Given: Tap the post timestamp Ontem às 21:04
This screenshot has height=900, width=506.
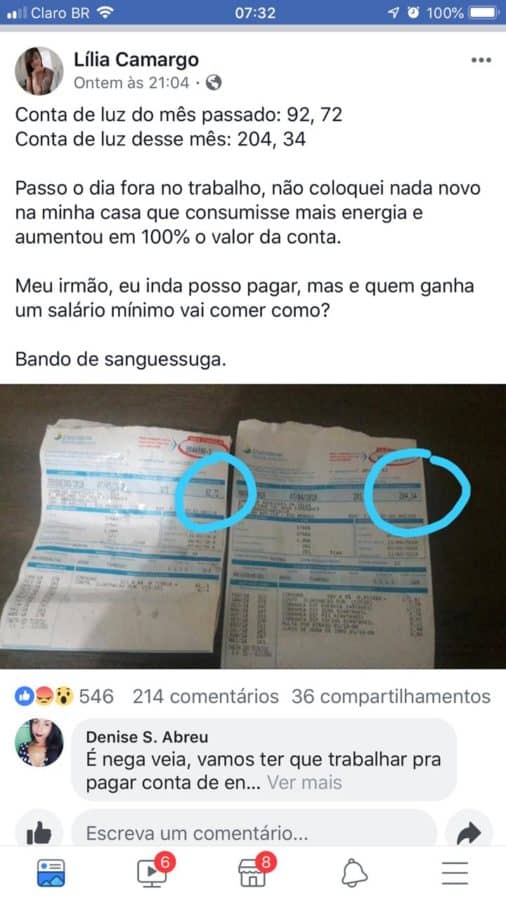Looking at the screenshot, I should click(x=131, y=83).
